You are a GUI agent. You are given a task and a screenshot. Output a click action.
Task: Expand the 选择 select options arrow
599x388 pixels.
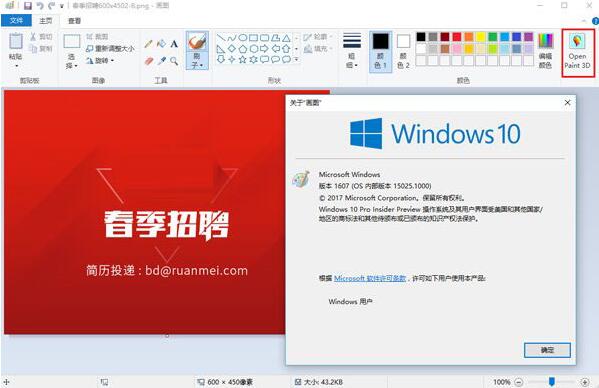76,66
